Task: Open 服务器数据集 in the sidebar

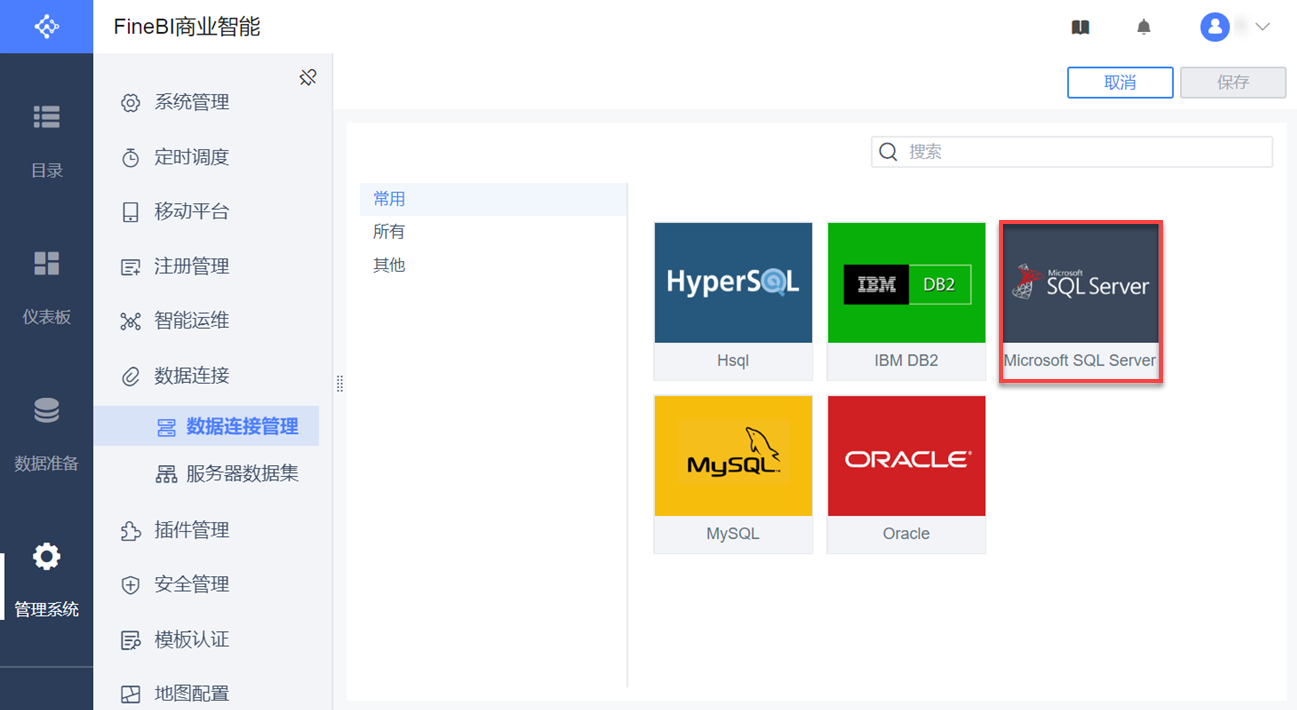Action: pos(241,474)
